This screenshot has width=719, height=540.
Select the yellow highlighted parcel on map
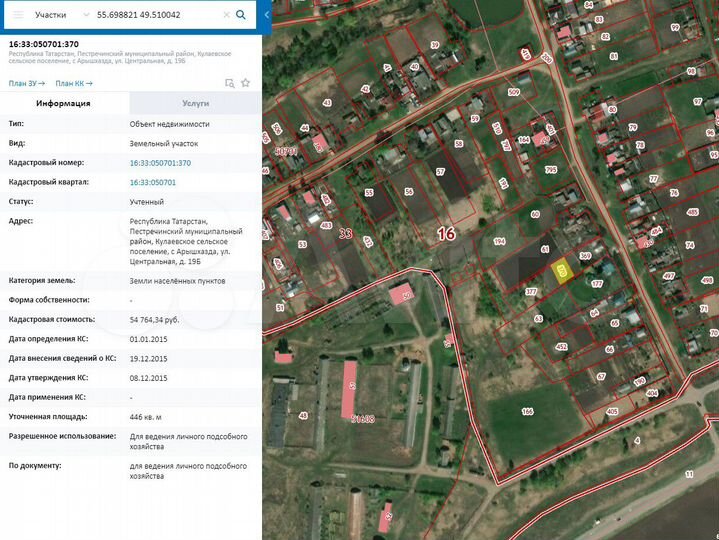[562, 271]
